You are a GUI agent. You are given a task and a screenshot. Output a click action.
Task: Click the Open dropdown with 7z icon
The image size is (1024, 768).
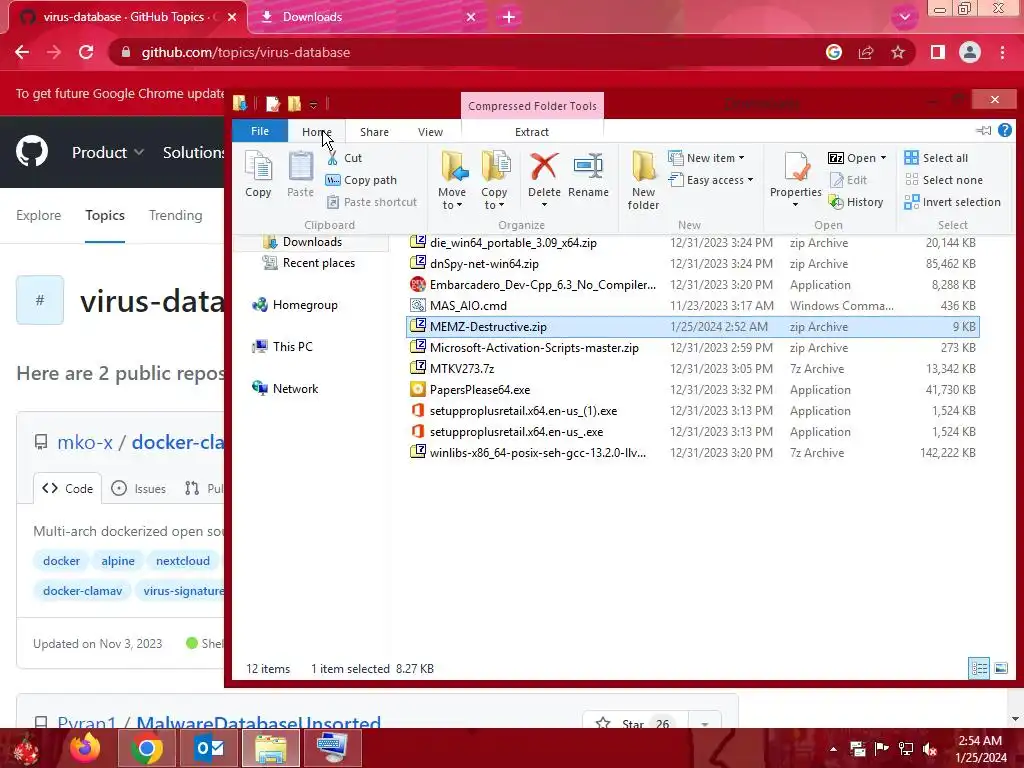857,158
